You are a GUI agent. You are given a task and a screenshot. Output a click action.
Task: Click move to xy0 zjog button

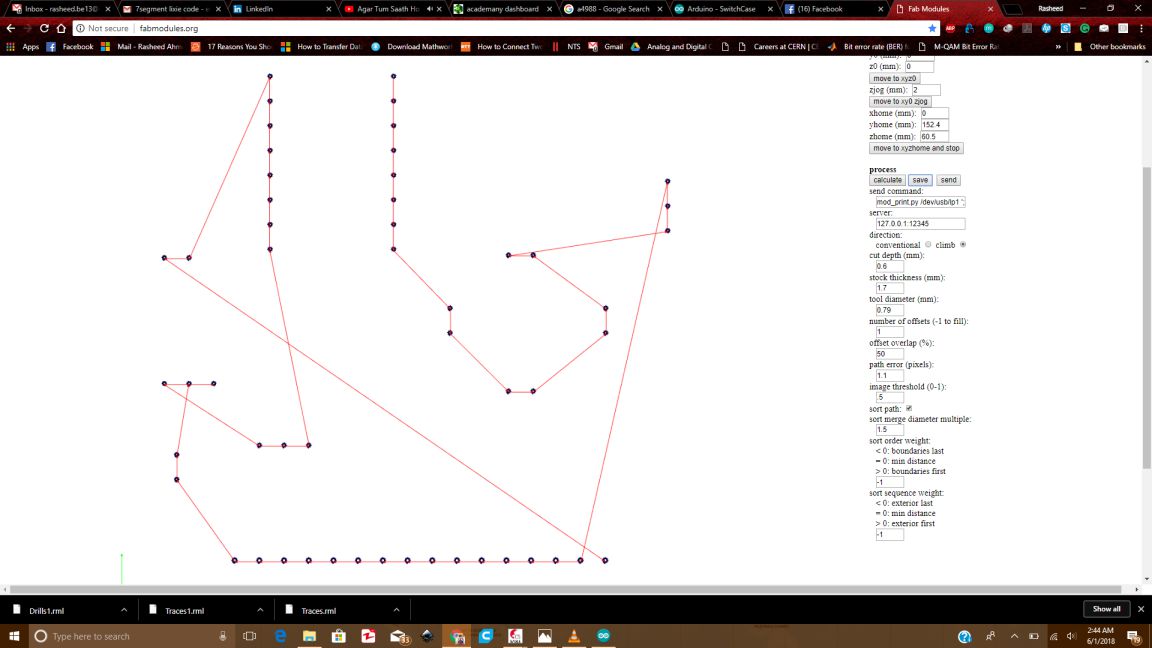tap(900, 101)
